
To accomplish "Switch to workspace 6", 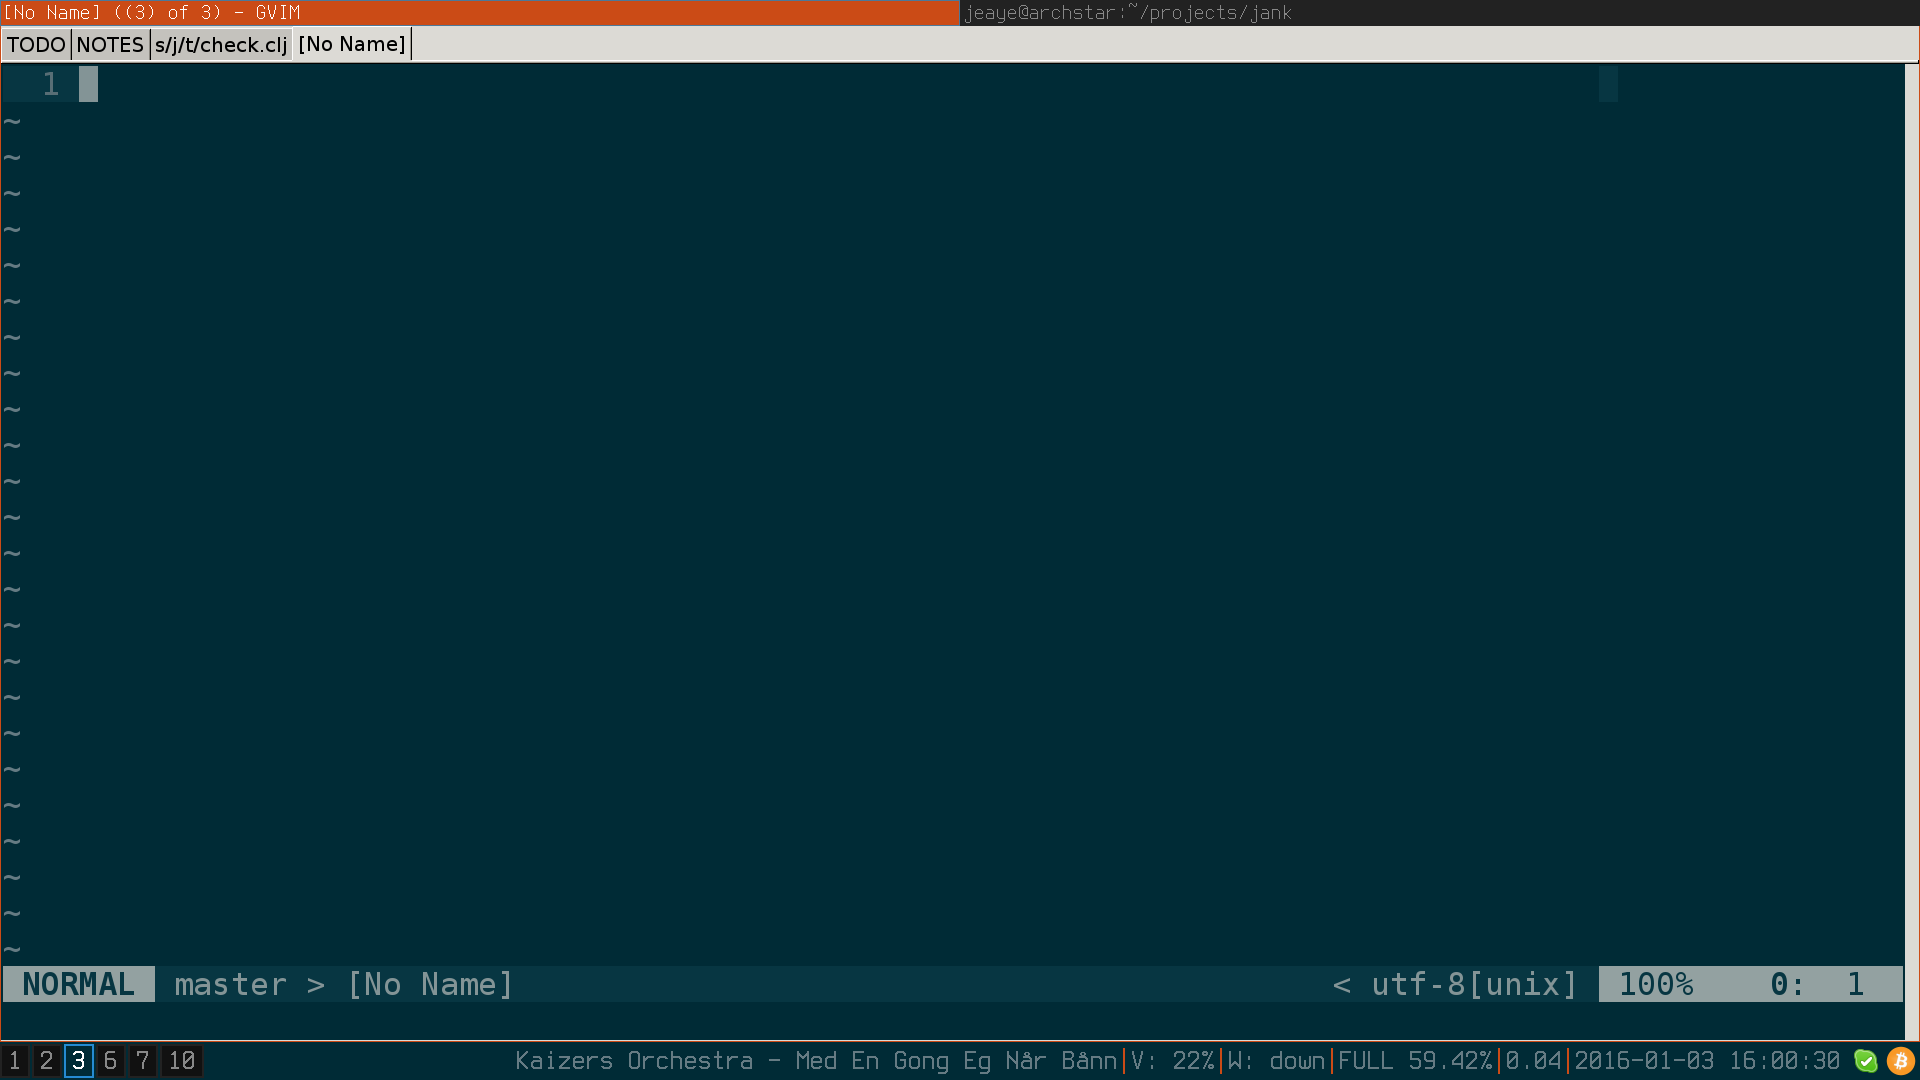I will (110, 1061).
